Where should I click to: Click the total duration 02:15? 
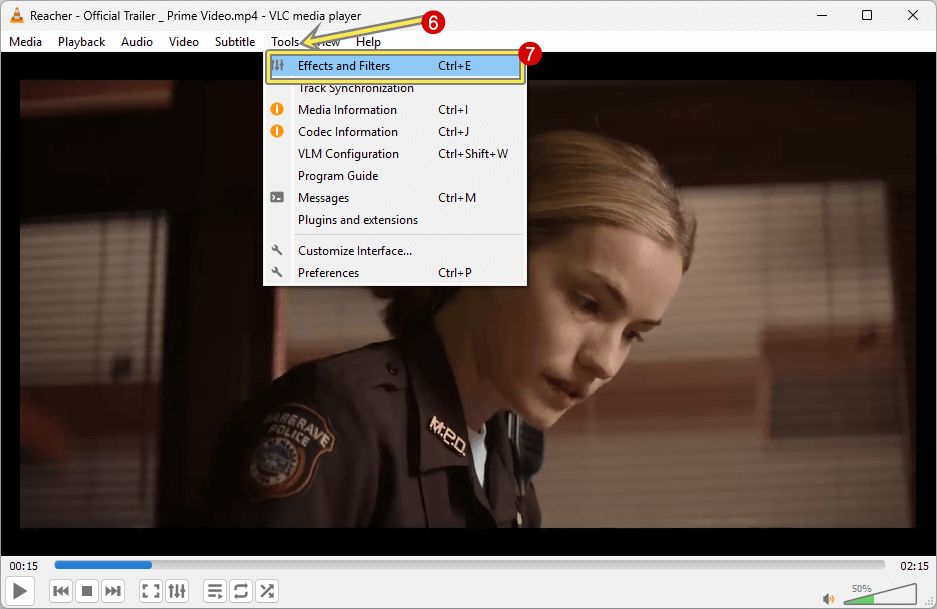pyautogui.click(x=914, y=566)
